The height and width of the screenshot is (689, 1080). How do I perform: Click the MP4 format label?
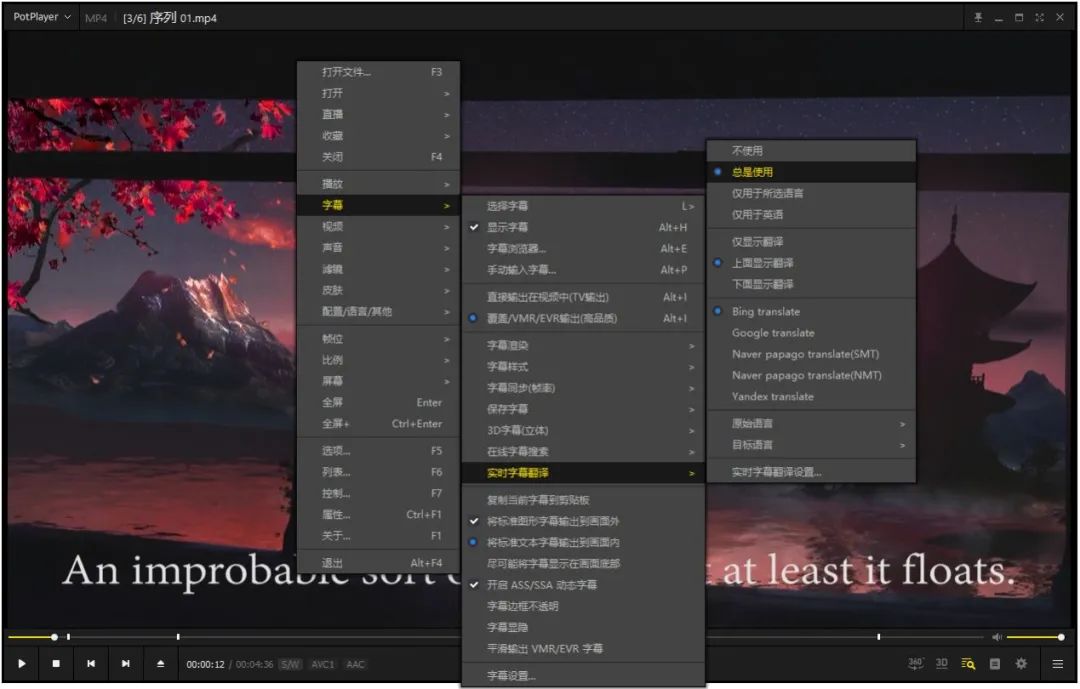point(96,18)
